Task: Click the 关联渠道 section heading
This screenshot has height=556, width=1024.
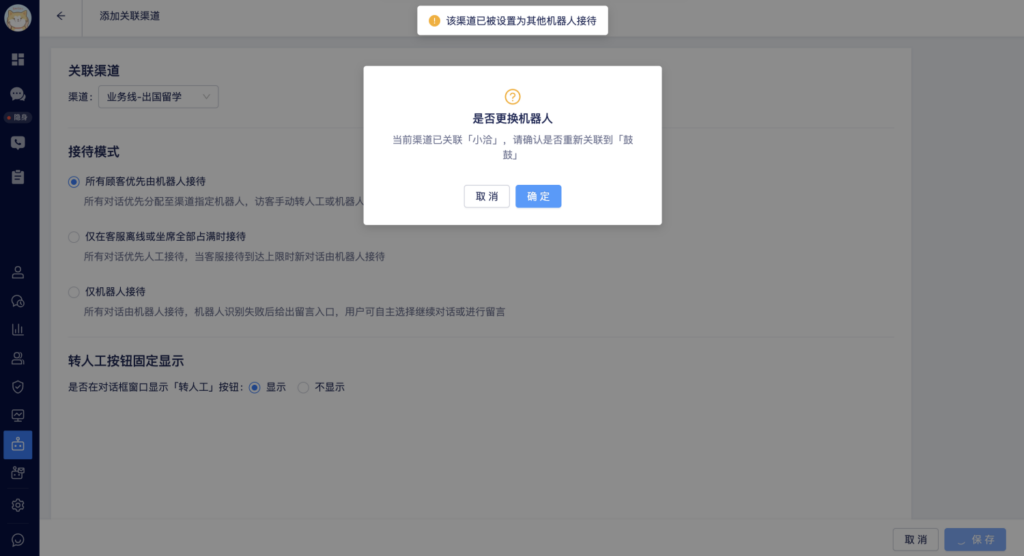Action: pyautogui.click(x=94, y=71)
